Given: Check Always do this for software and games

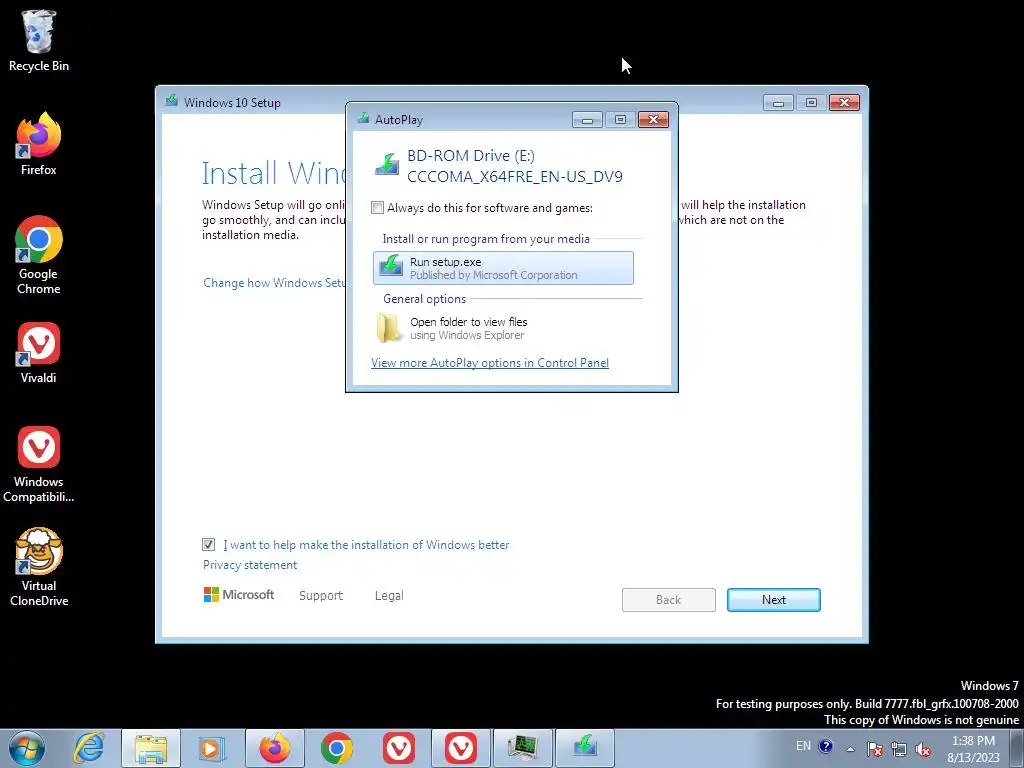Looking at the screenshot, I should [377, 208].
